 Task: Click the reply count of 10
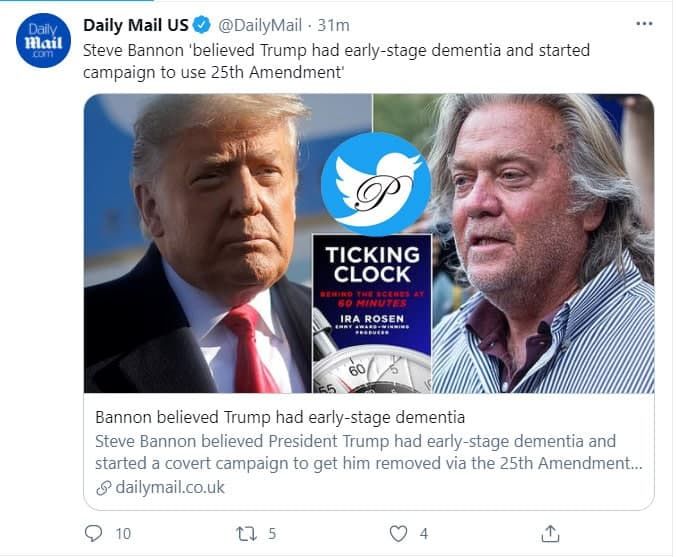click(123, 534)
